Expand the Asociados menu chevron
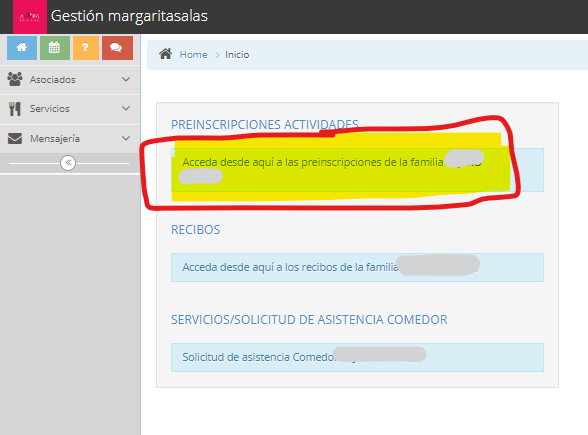588x435 pixels. pos(126,79)
